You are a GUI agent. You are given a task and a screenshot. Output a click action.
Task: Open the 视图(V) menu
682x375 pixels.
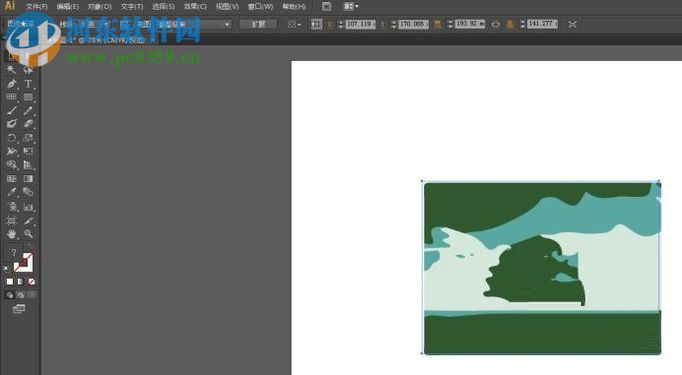click(227, 7)
